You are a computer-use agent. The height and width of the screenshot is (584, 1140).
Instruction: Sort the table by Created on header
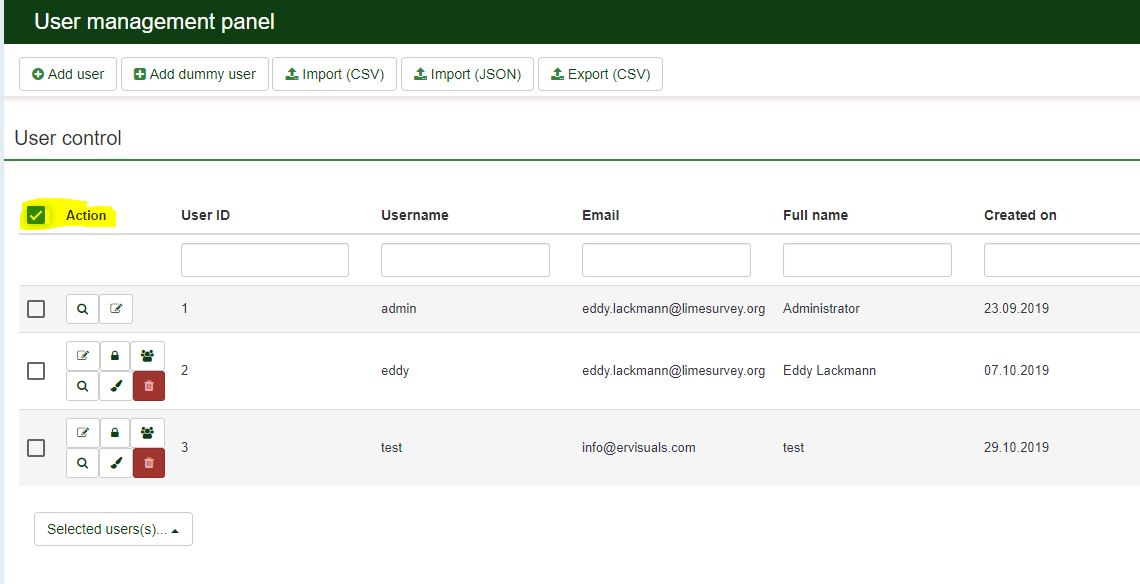point(1019,215)
